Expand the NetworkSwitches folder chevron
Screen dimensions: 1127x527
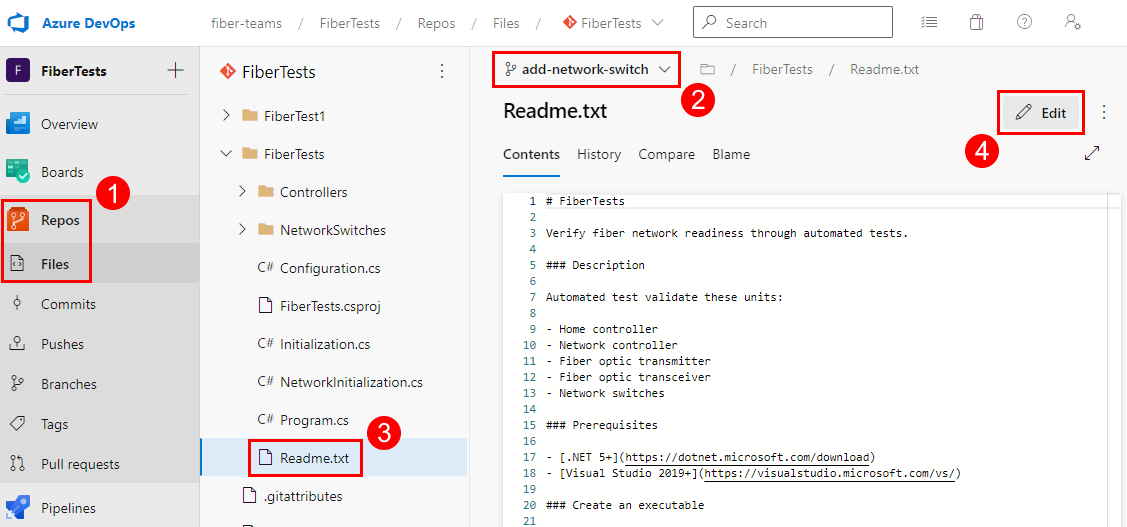tap(242, 230)
